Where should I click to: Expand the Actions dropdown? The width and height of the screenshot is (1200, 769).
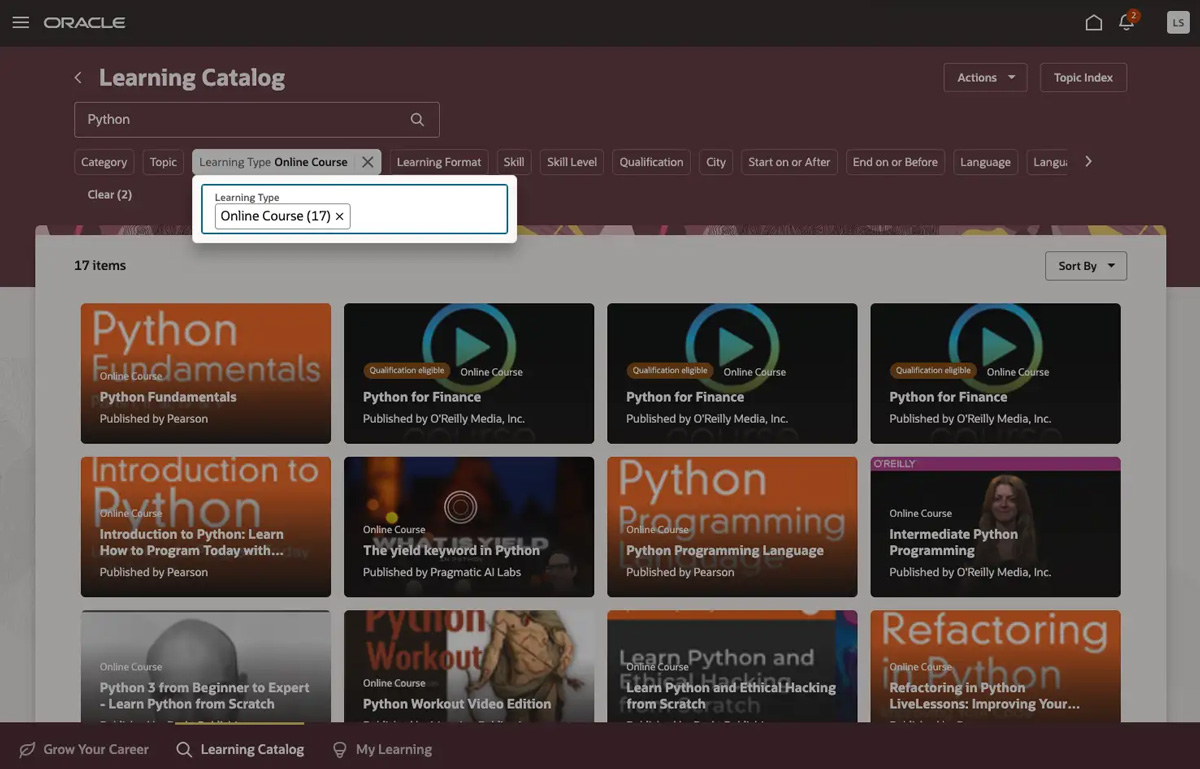(x=985, y=78)
